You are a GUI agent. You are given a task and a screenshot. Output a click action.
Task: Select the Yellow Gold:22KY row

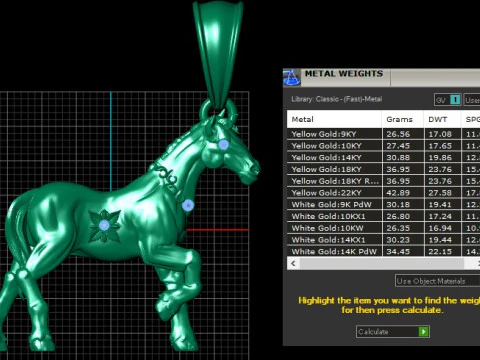(383, 193)
